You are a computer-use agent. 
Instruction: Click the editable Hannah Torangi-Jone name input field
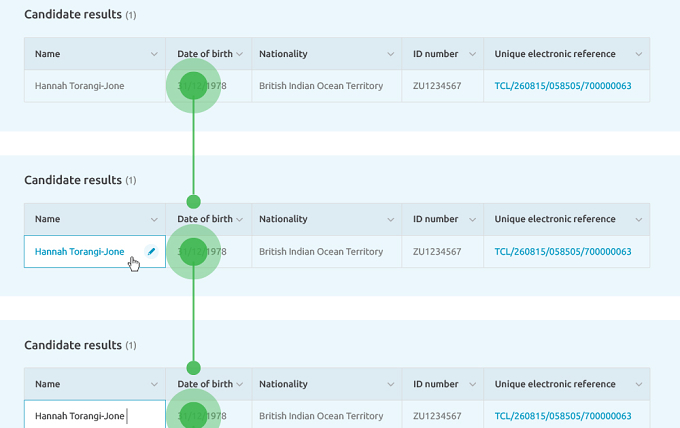95,414
